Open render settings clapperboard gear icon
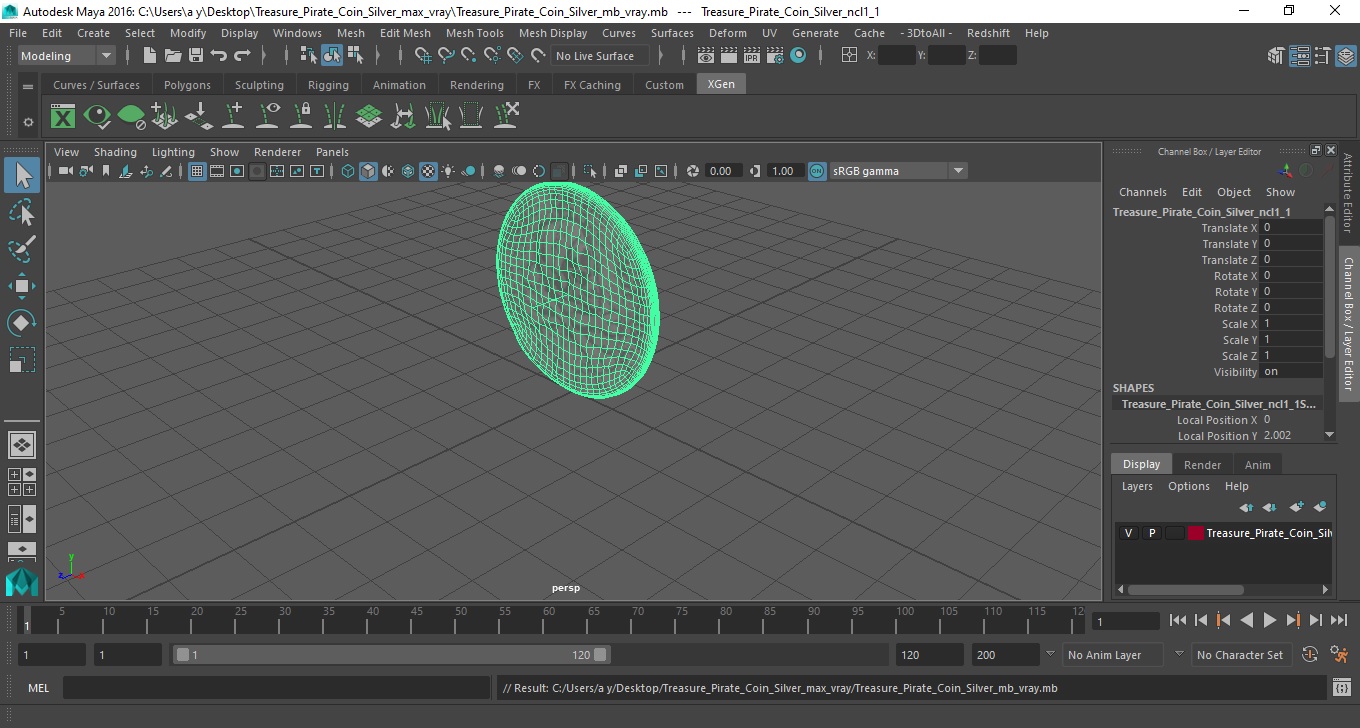This screenshot has width=1360, height=728. tap(775, 56)
